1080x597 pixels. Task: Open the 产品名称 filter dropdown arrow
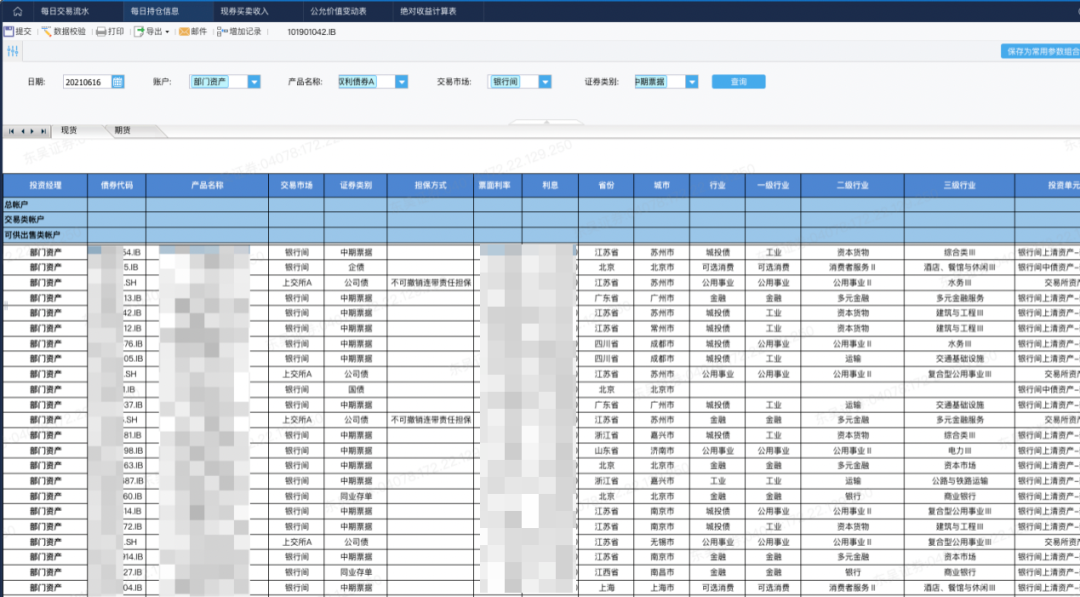(402, 82)
